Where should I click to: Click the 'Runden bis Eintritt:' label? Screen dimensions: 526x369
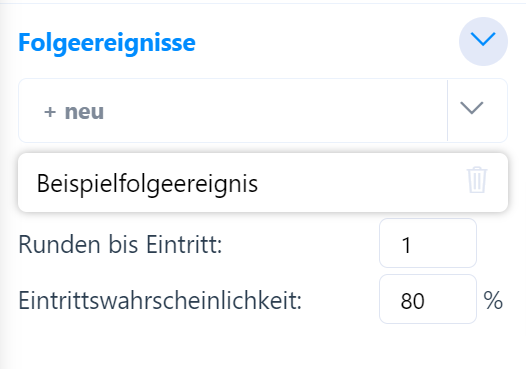[x=120, y=245]
